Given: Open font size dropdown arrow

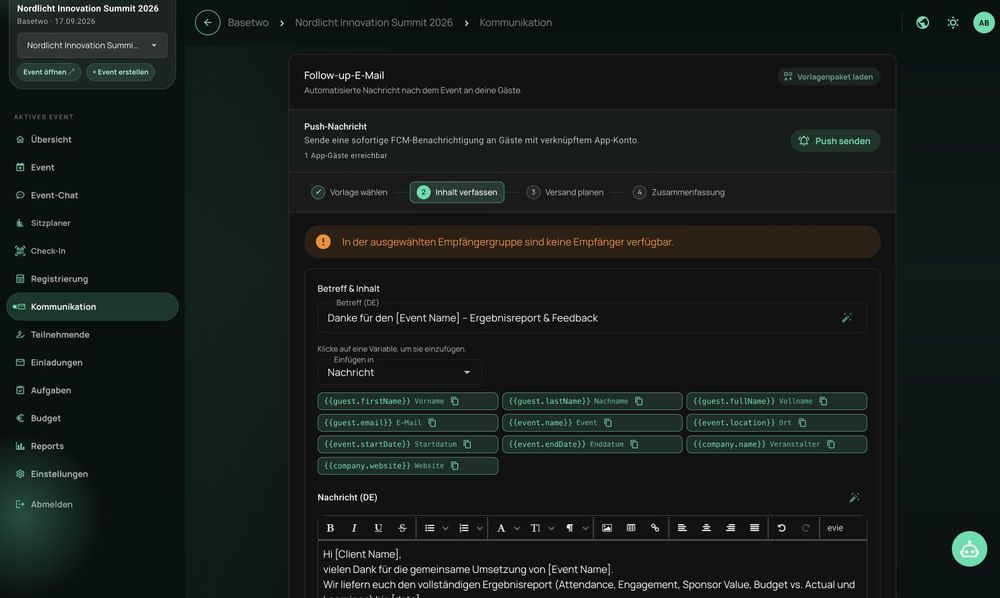Looking at the screenshot, I should (551, 528).
